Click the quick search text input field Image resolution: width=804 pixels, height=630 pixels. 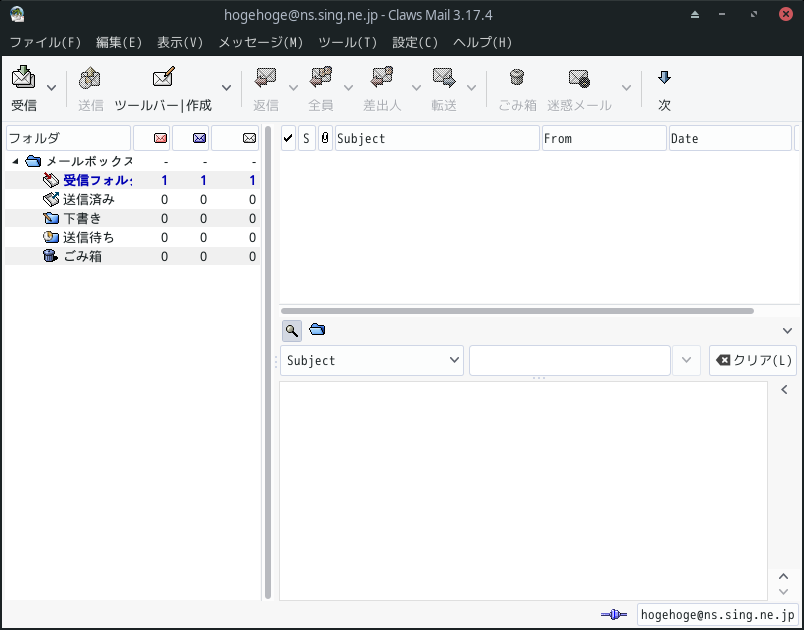[x=570, y=360]
